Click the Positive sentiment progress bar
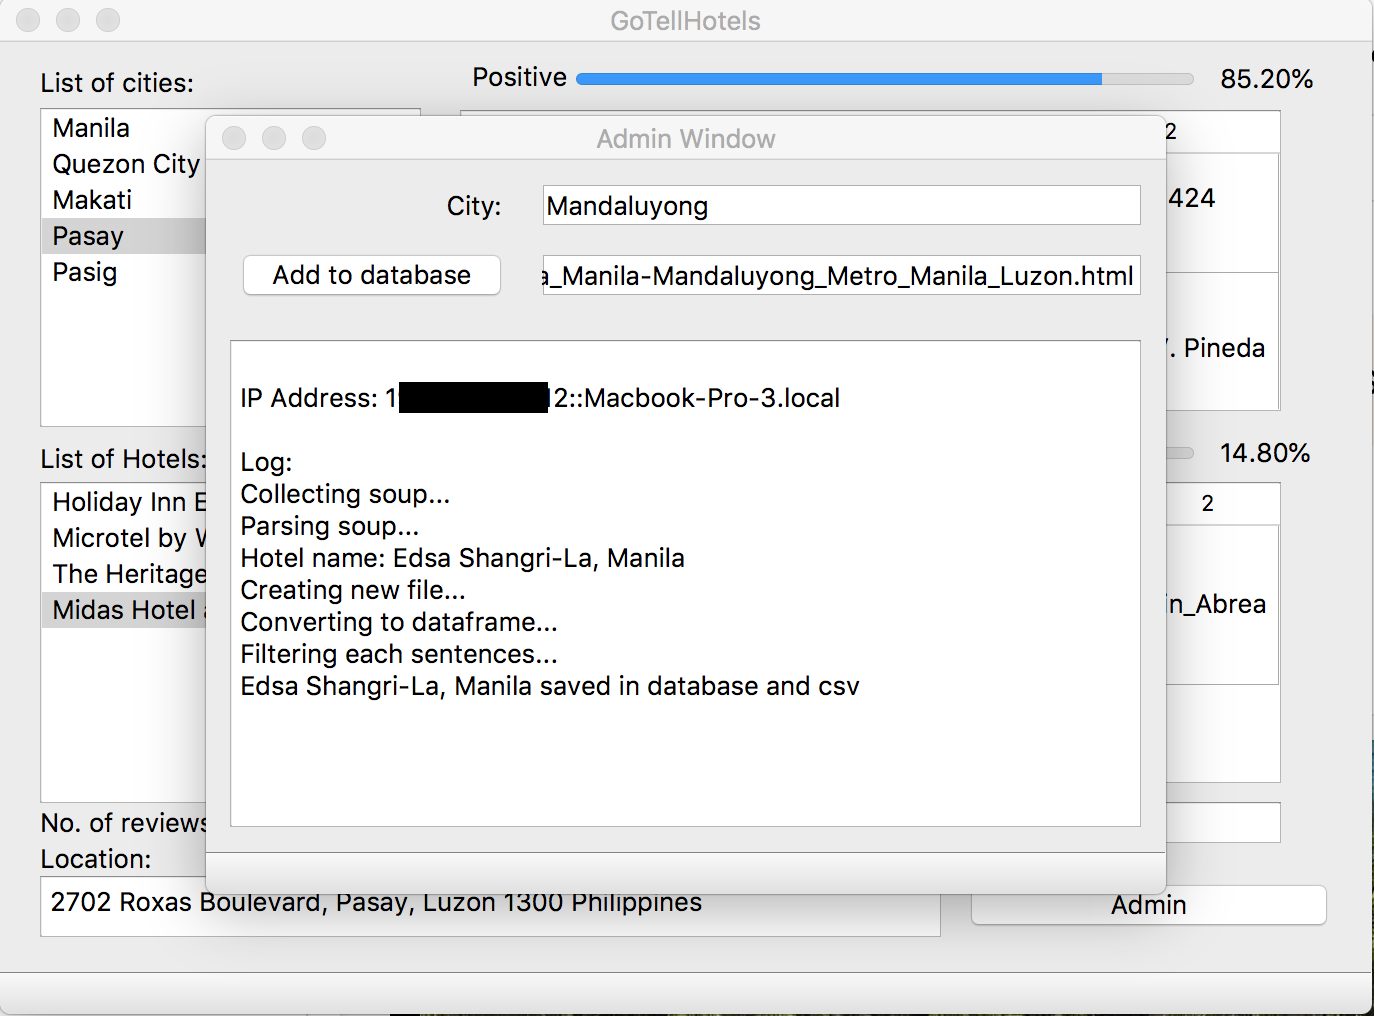The height and width of the screenshot is (1017, 1375). [x=885, y=79]
